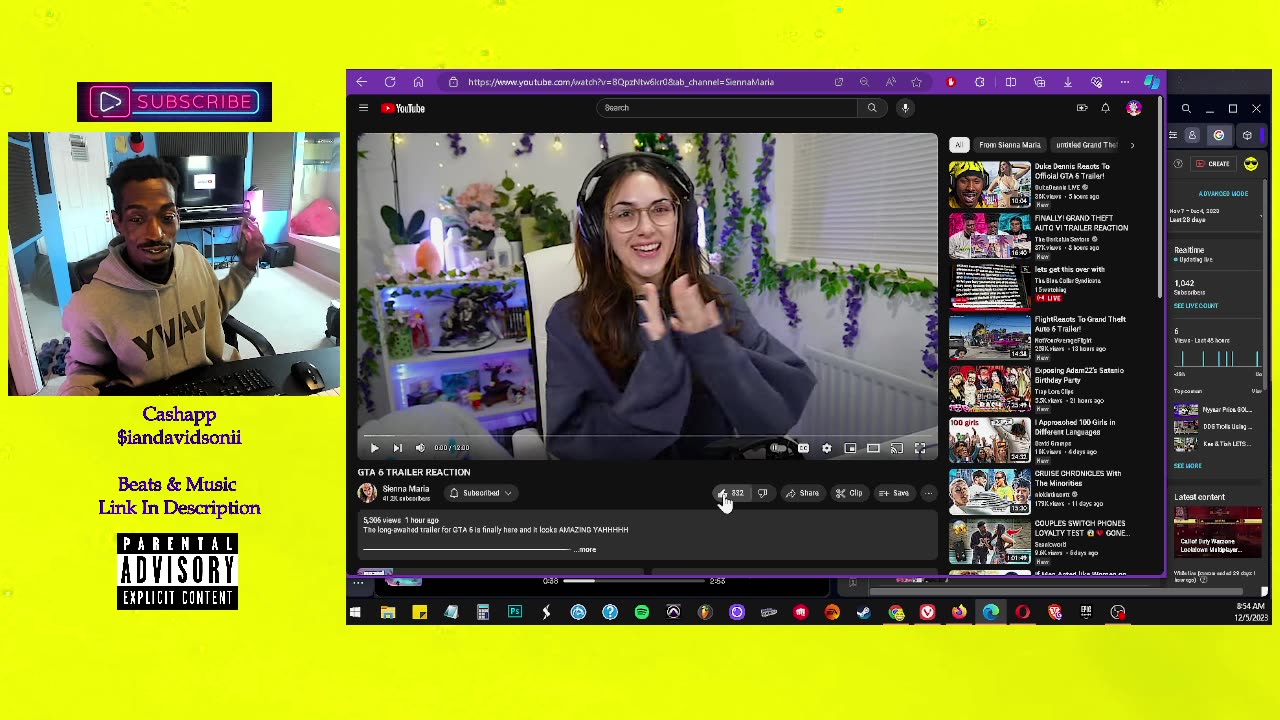Open Windows Start menu
The height and width of the screenshot is (720, 1280).
click(x=355, y=612)
